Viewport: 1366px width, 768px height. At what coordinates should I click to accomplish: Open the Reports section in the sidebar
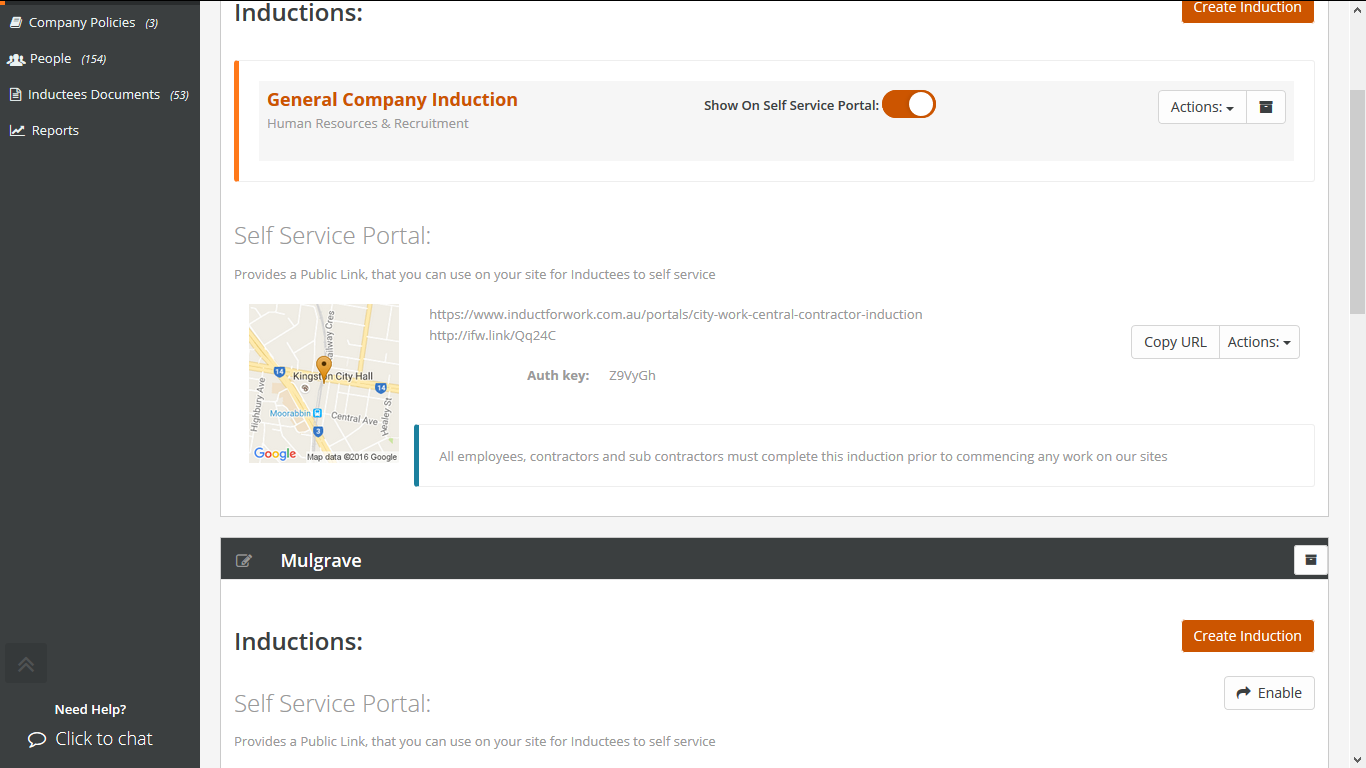(x=54, y=130)
